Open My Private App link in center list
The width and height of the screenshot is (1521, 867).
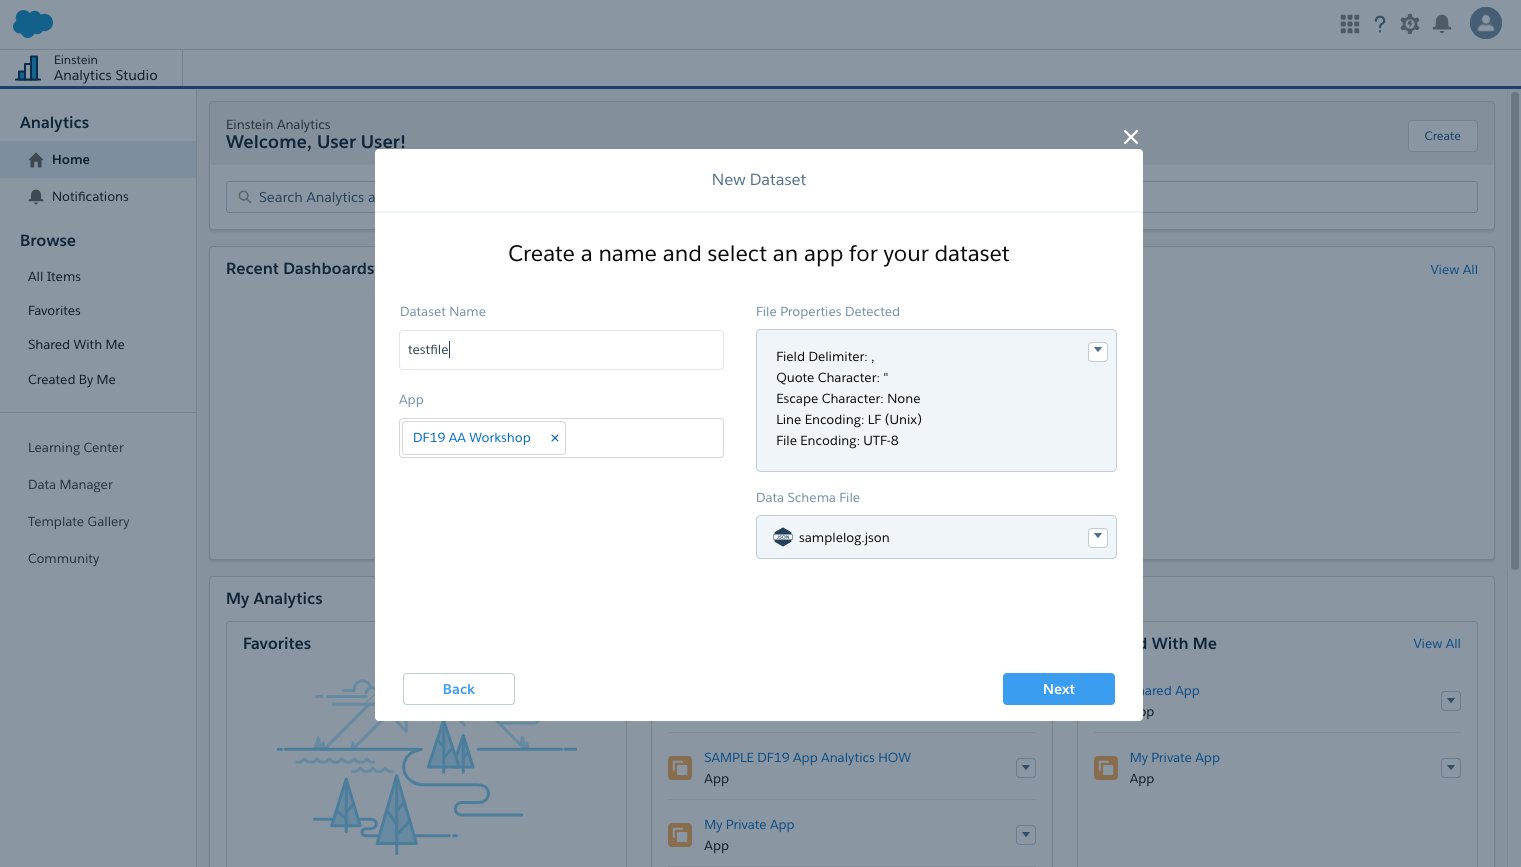tap(749, 825)
